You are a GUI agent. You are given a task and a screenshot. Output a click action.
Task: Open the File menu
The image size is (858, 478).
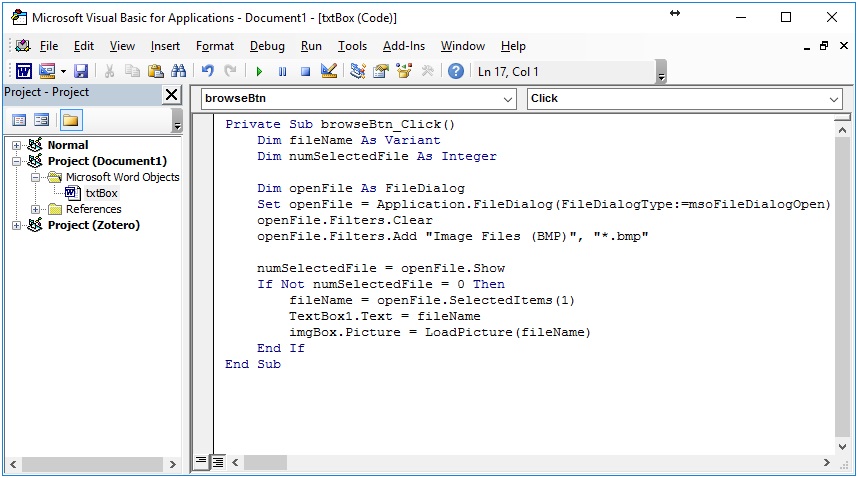click(x=49, y=46)
